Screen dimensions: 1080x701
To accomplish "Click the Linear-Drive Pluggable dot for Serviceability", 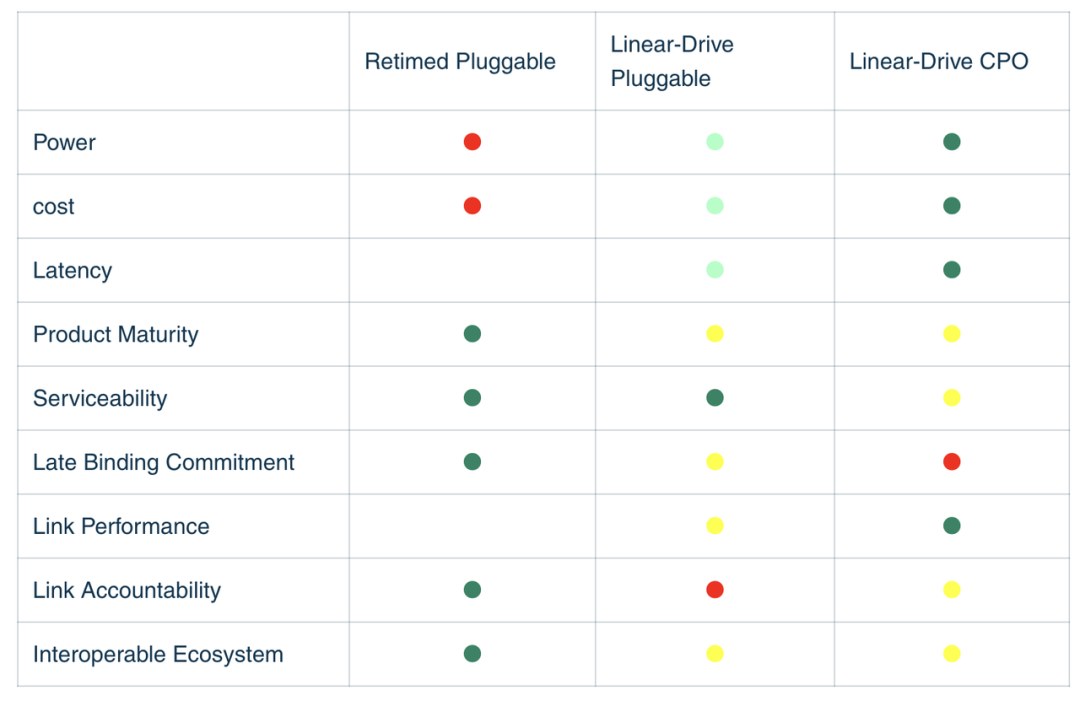I will [714, 398].
